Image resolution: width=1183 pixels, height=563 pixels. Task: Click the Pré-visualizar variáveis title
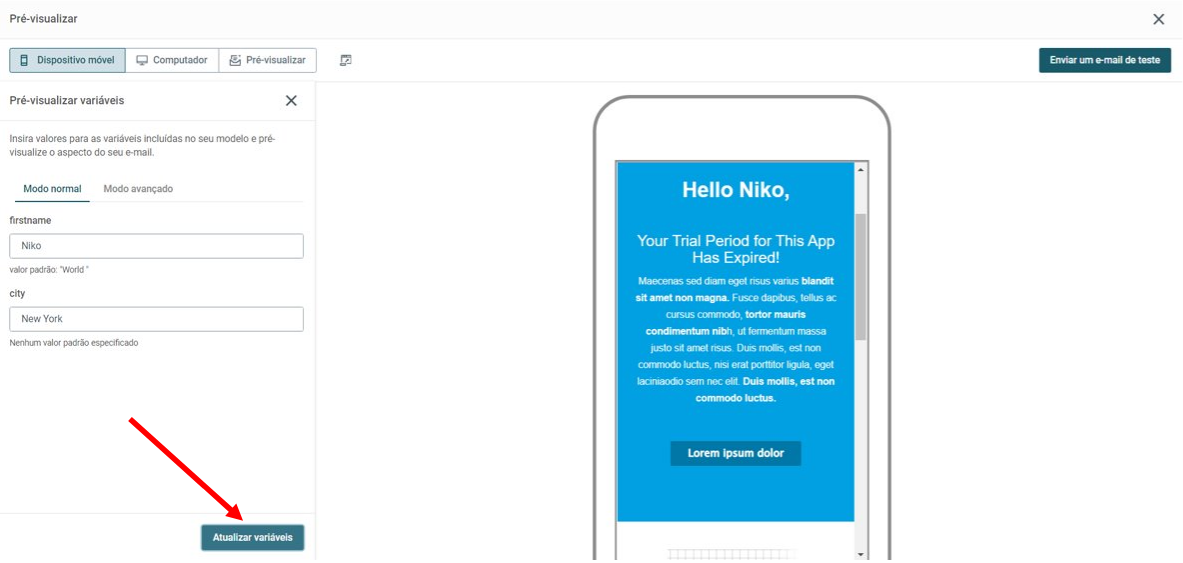coord(67,100)
